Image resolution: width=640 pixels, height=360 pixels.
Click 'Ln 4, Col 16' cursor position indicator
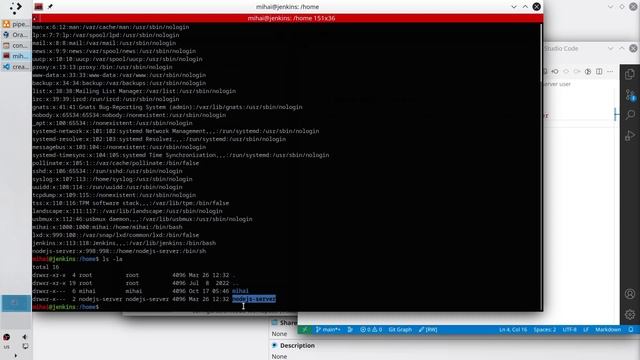click(513, 330)
